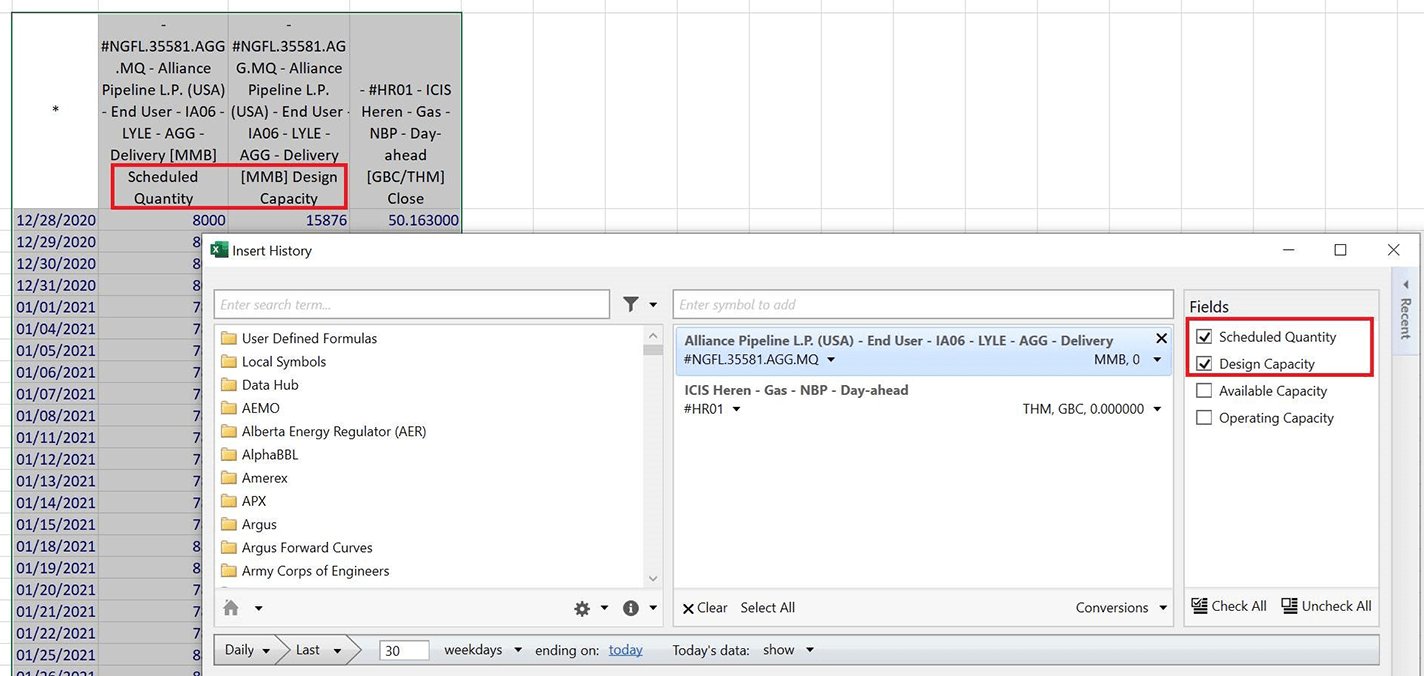Image resolution: width=1424 pixels, height=676 pixels.
Task: Close the Insert History dialog
Action: click(x=1393, y=250)
